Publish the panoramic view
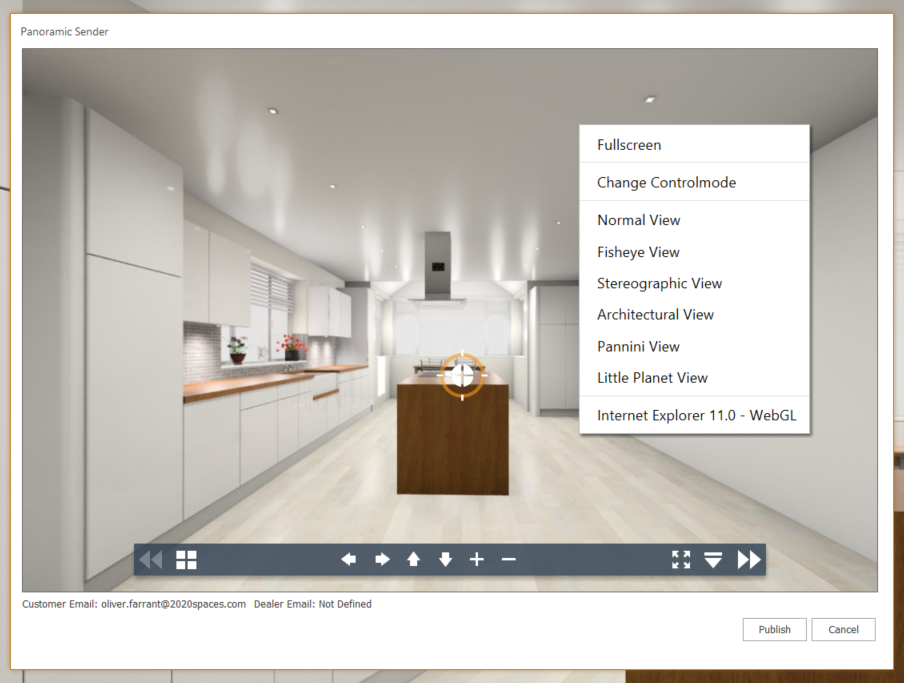The image size is (909, 688). [x=774, y=629]
